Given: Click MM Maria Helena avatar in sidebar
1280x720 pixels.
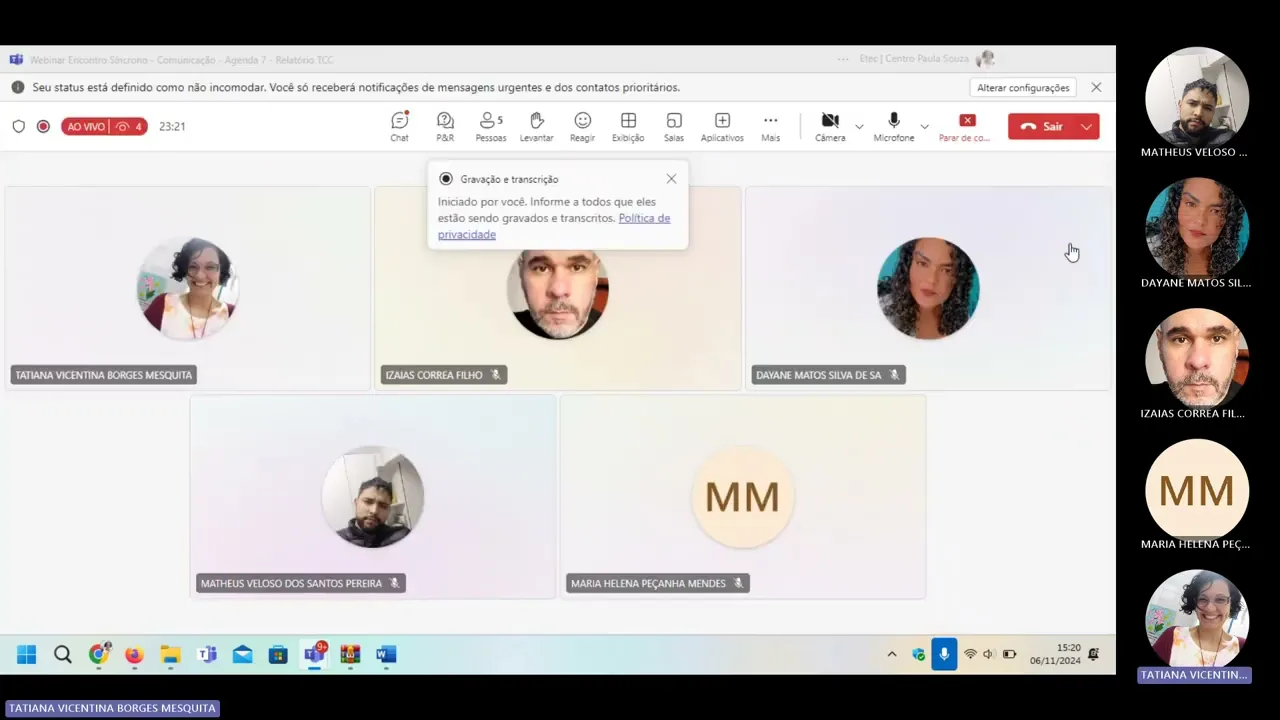Looking at the screenshot, I should click(x=1197, y=490).
